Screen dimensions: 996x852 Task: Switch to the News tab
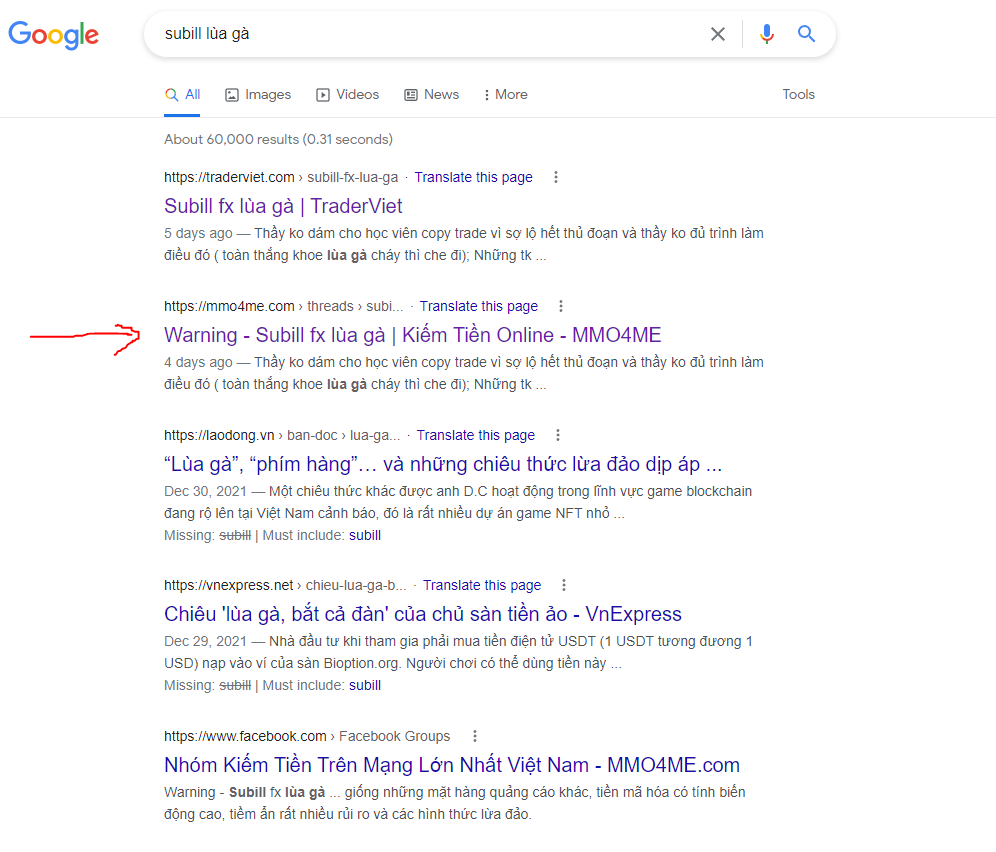(431, 95)
